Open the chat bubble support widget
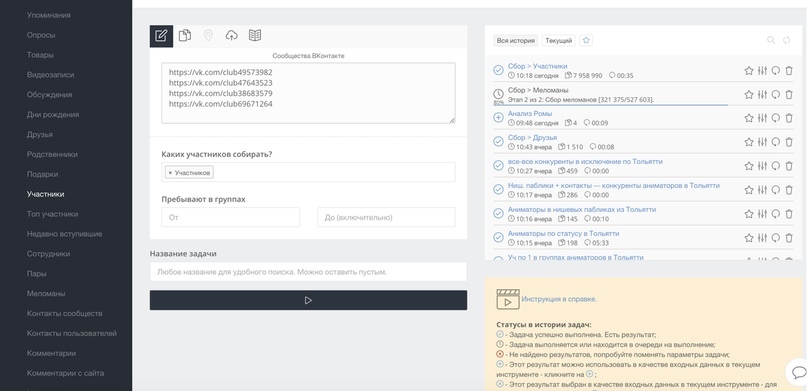This screenshot has height=391, width=807. [x=798, y=372]
